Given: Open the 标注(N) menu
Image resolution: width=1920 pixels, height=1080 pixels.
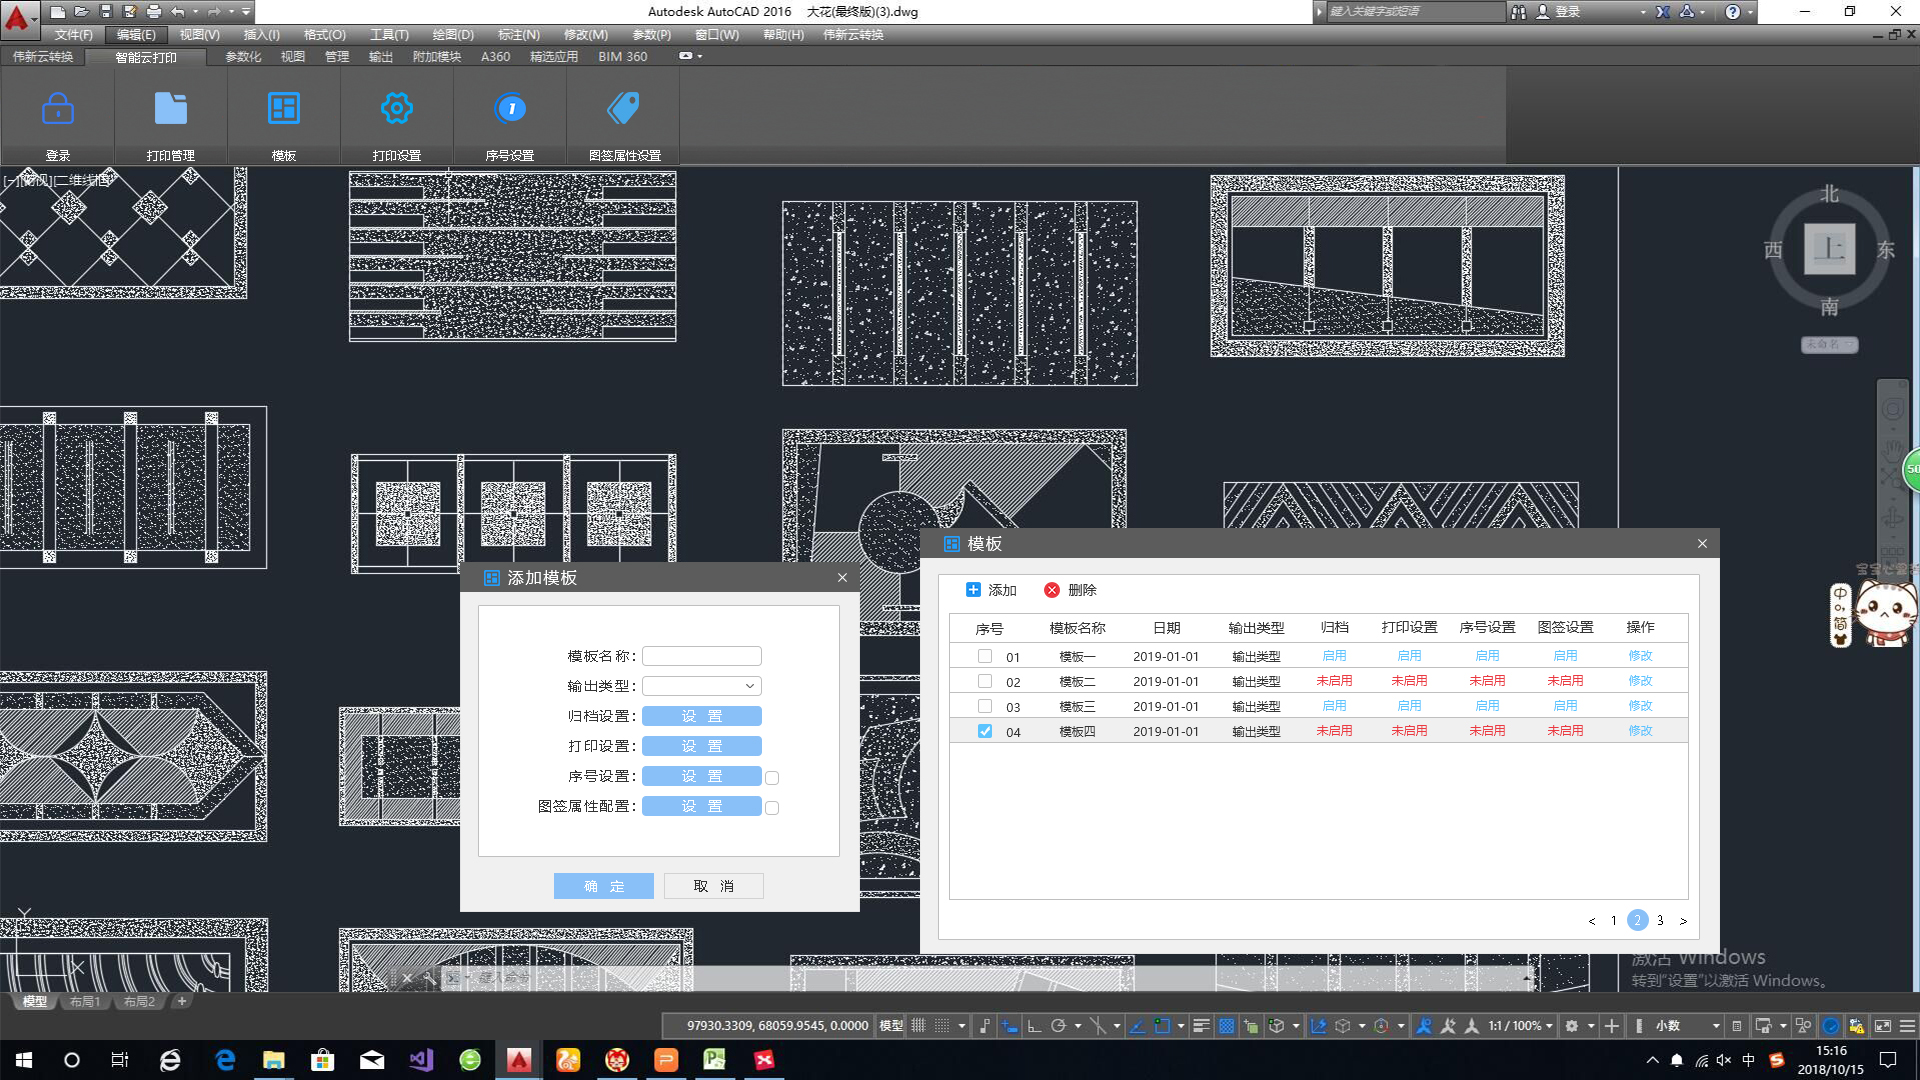Looking at the screenshot, I should click(x=518, y=35).
